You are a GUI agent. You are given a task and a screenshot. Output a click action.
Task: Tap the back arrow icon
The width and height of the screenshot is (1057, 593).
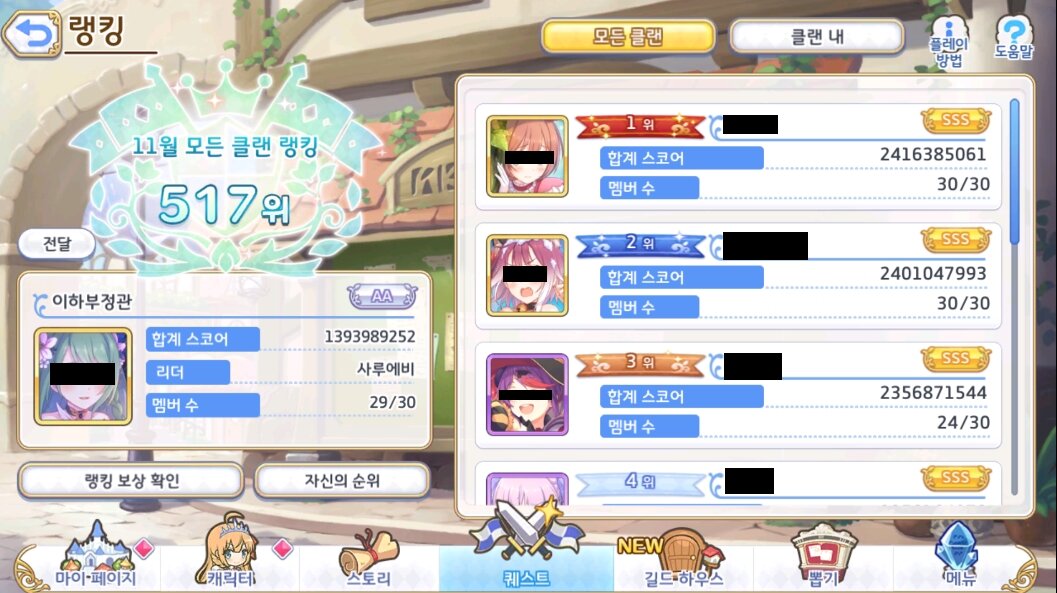[x=32, y=33]
